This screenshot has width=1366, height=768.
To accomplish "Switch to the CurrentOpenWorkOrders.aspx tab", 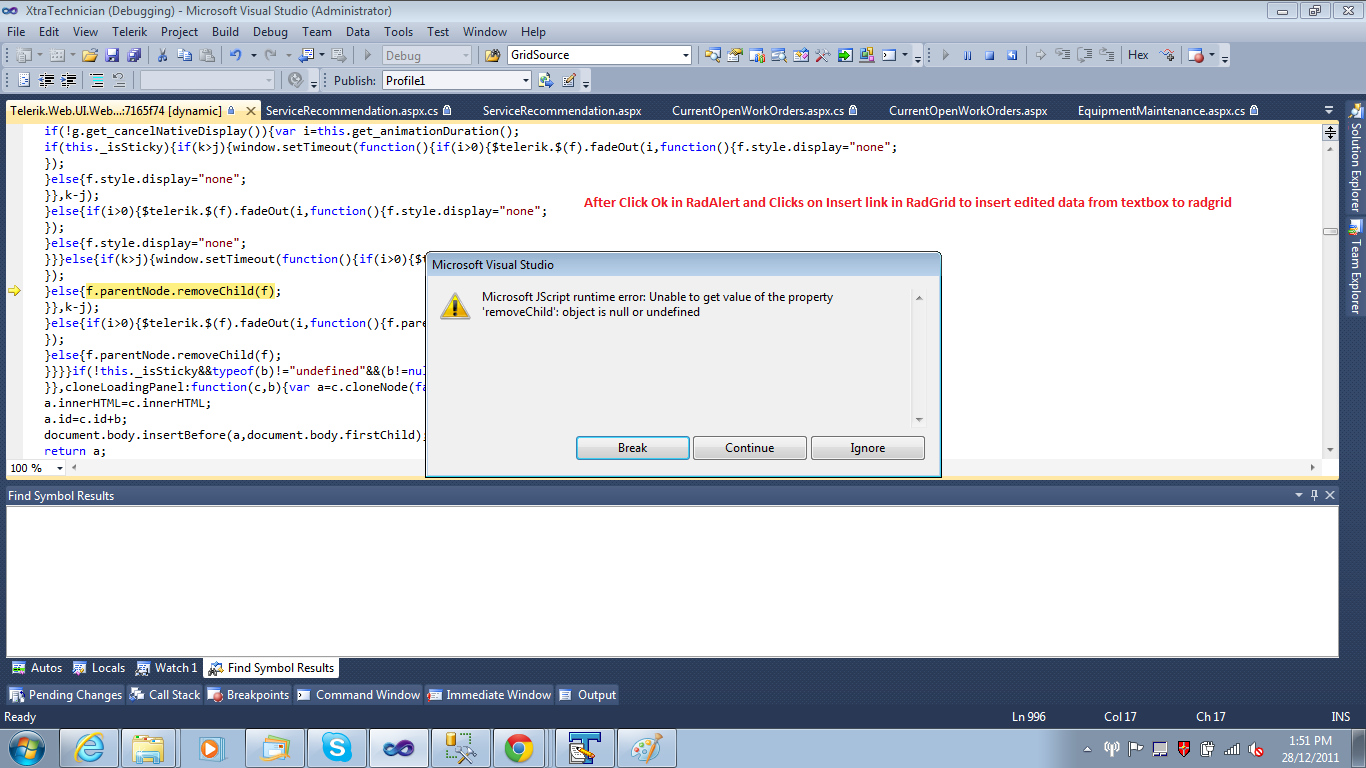I will point(968,111).
